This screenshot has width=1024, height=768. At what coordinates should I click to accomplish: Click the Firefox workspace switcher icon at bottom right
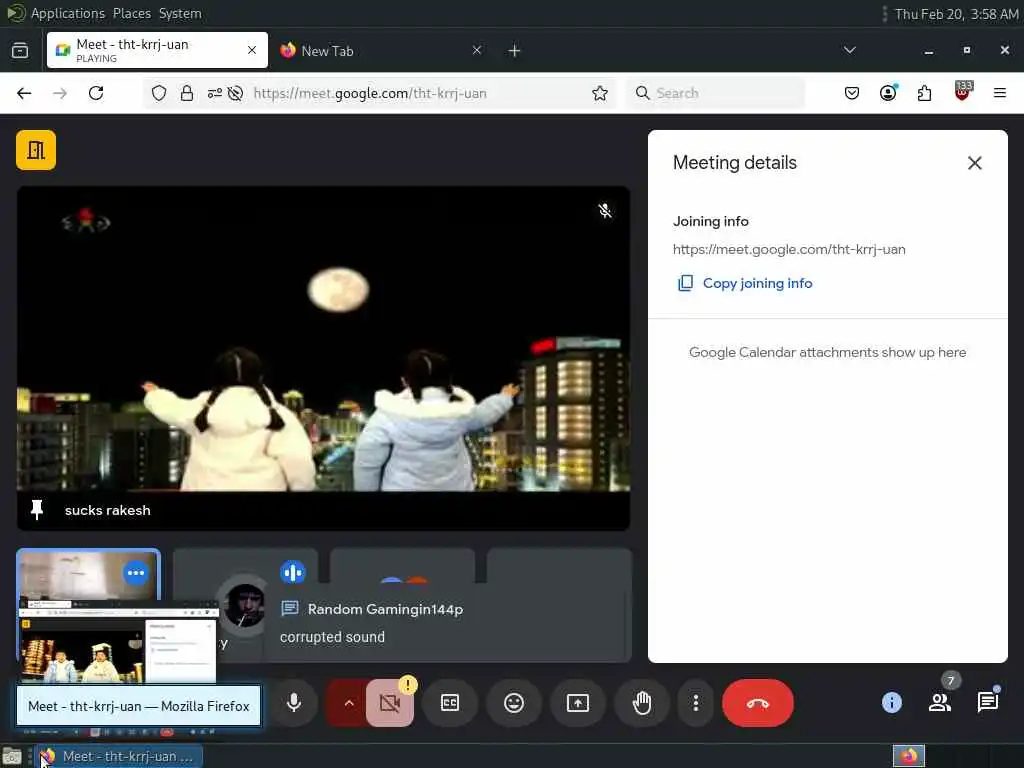coord(908,756)
